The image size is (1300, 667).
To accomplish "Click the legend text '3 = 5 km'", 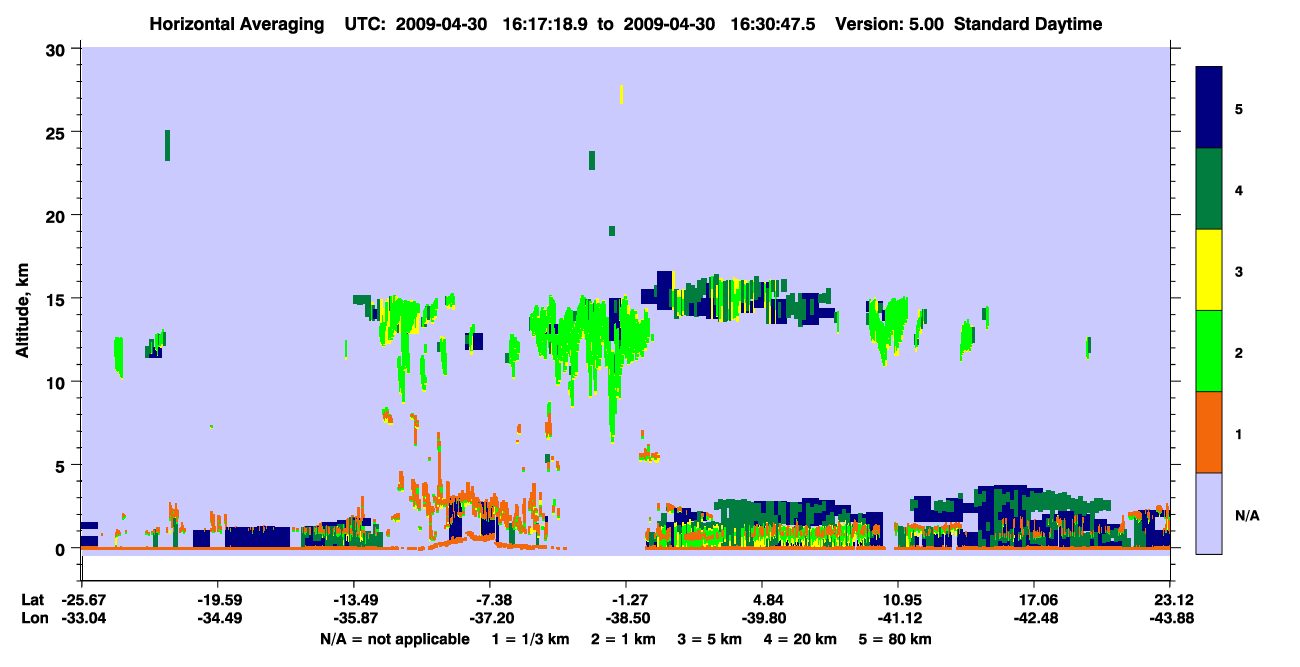I will pyautogui.click(x=711, y=639).
